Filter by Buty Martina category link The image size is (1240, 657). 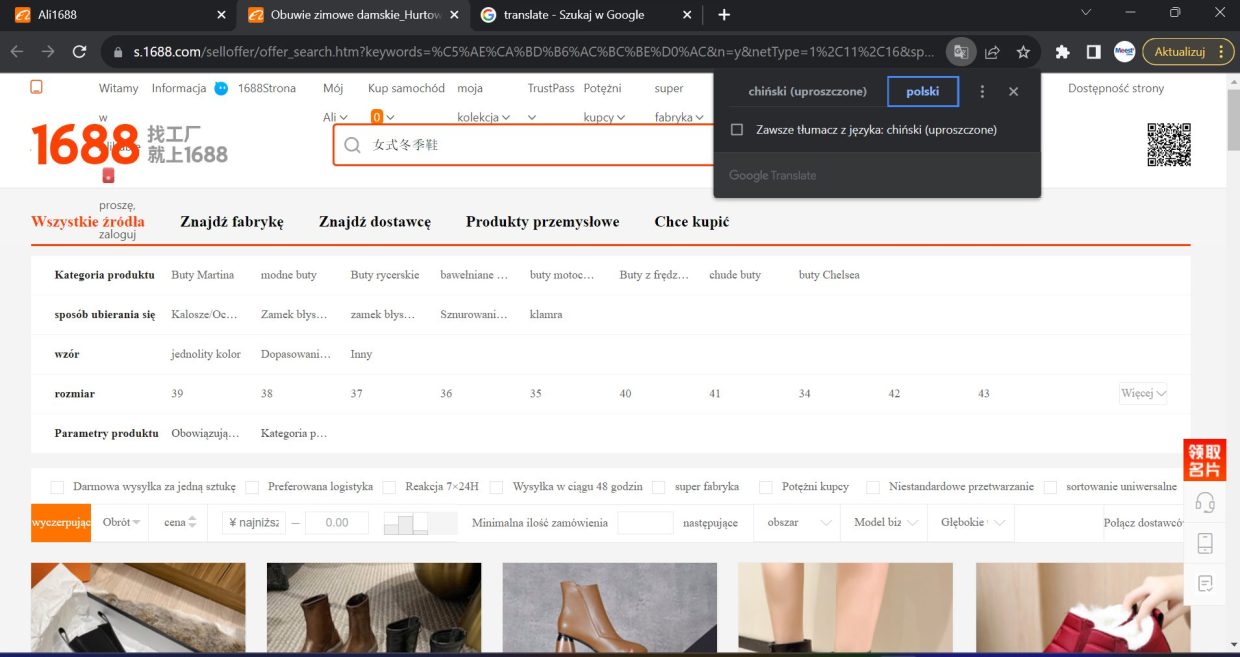202,275
